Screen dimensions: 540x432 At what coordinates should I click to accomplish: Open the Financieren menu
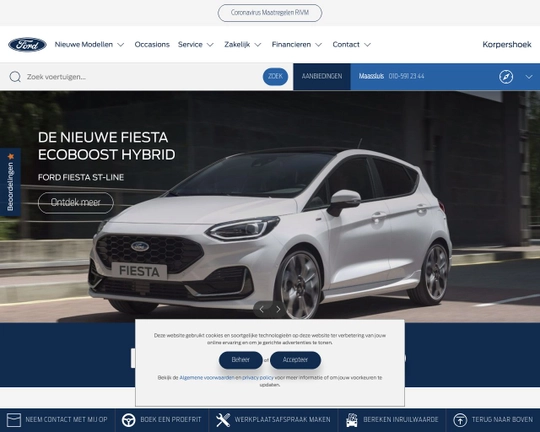(291, 44)
